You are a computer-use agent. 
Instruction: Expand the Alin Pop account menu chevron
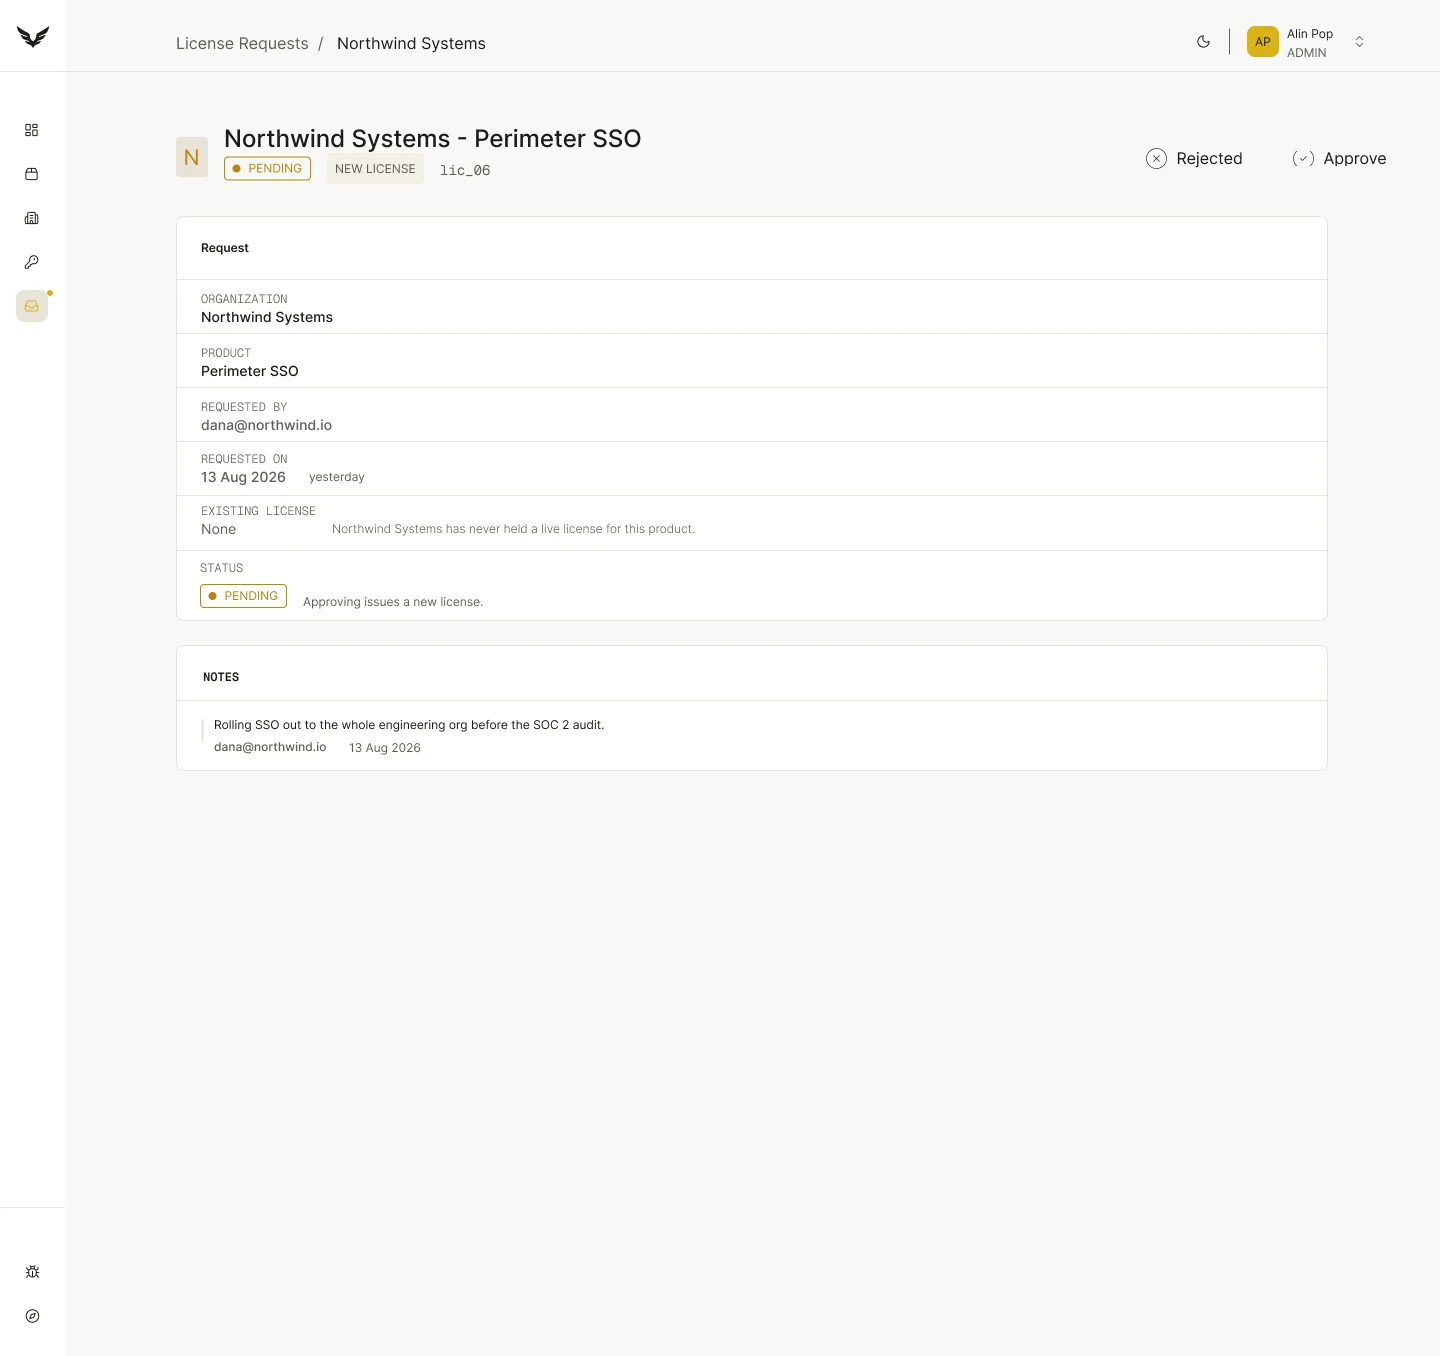(1359, 42)
